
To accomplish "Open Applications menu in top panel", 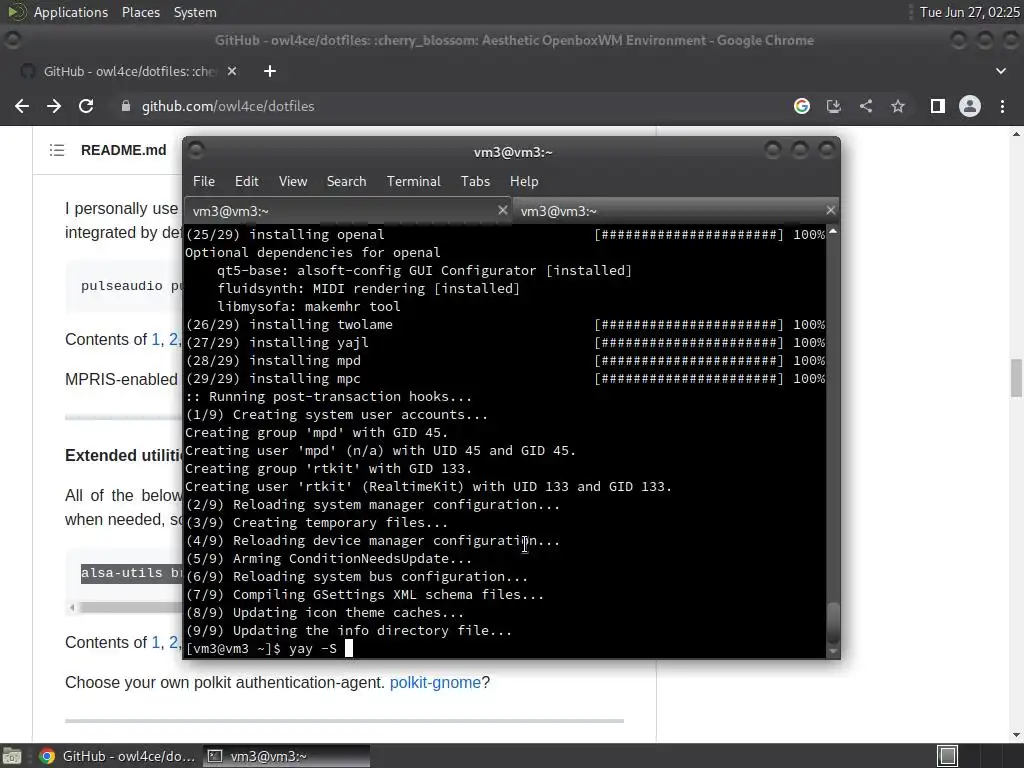I will (71, 12).
